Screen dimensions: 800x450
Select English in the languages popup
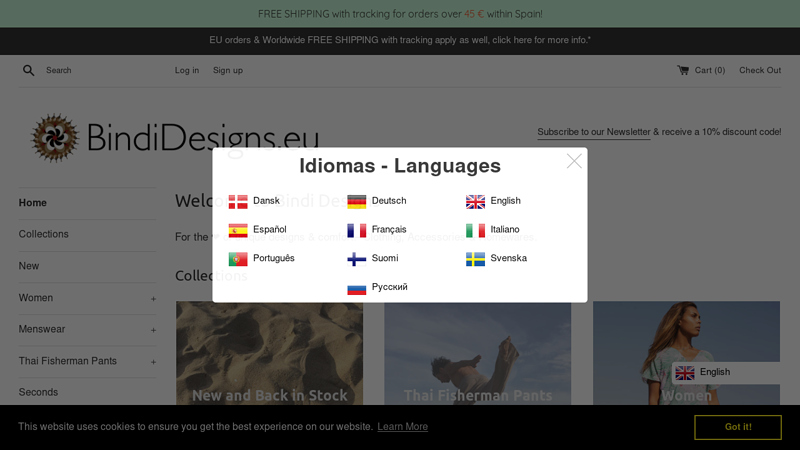(506, 201)
